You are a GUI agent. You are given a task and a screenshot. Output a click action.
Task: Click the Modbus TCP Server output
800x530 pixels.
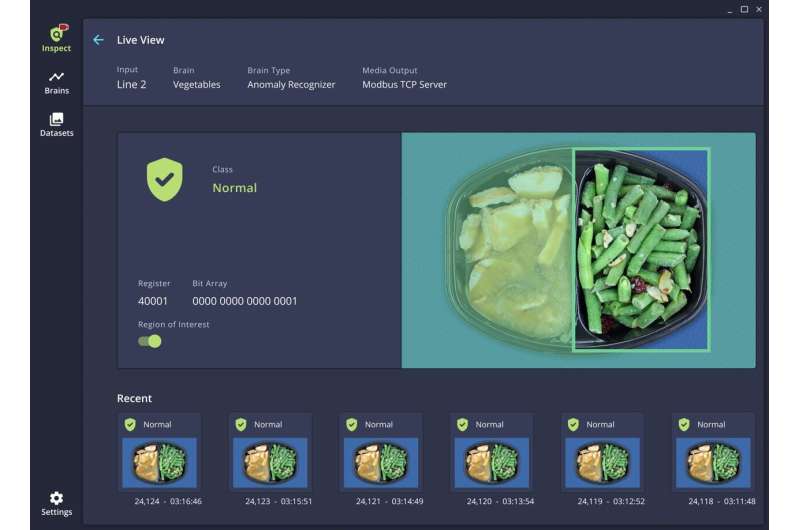point(404,85)
